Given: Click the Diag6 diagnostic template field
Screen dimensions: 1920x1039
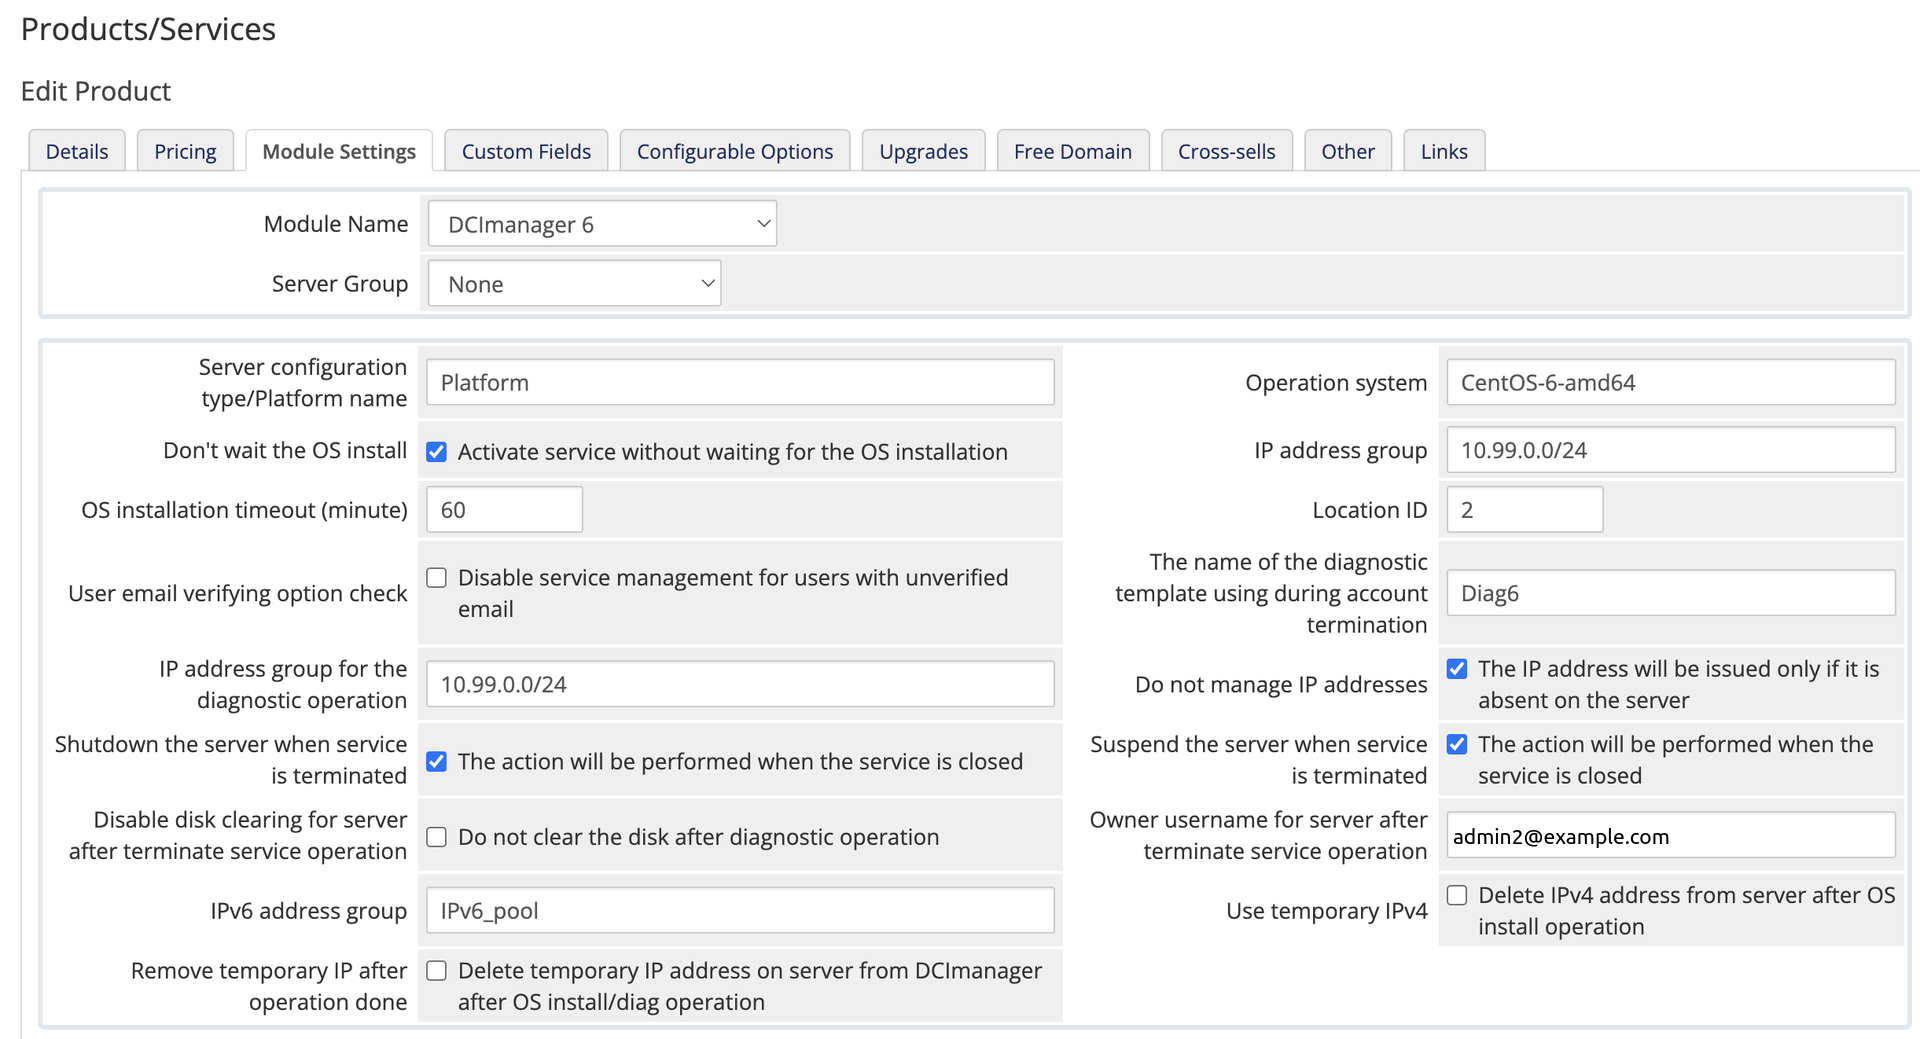Looking at the screenshot, I should (x=1671, y=593).
